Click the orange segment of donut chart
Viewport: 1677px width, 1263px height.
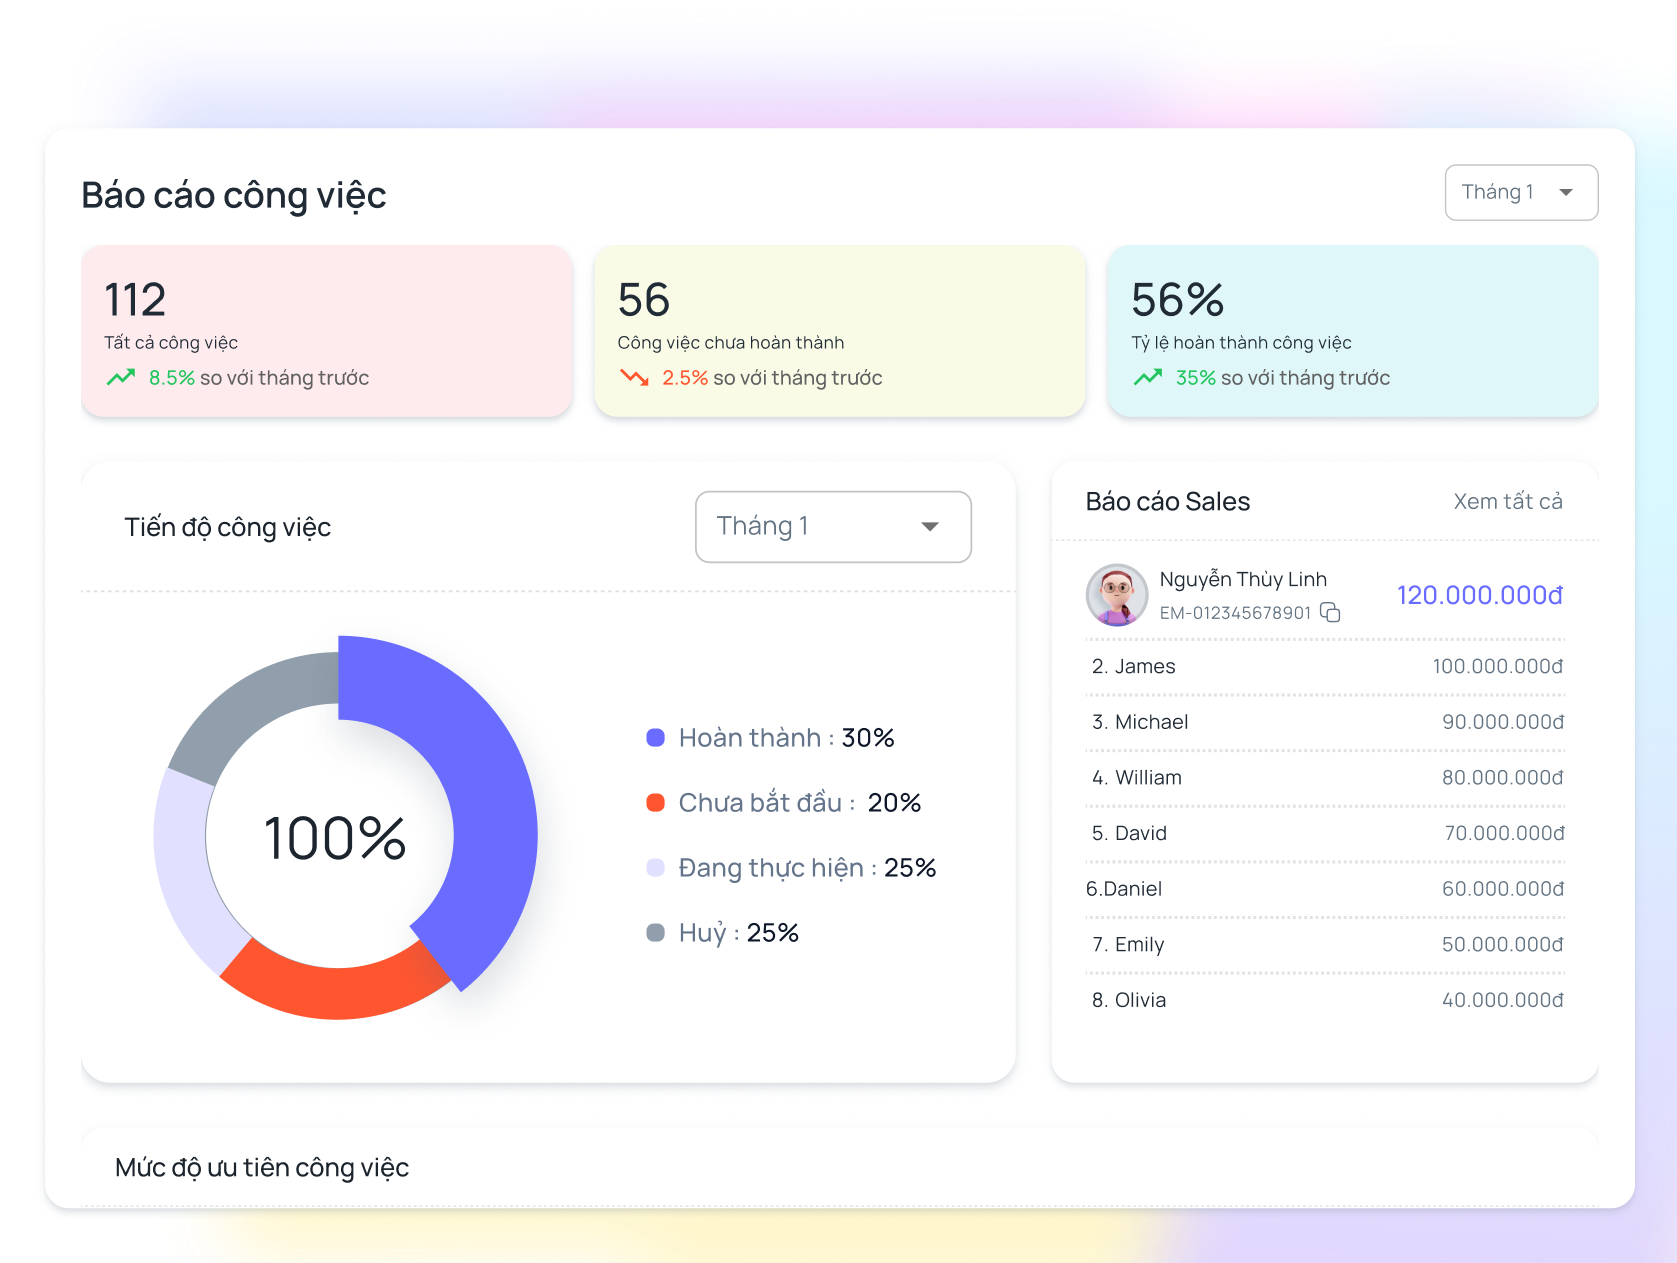pos(335,991)
